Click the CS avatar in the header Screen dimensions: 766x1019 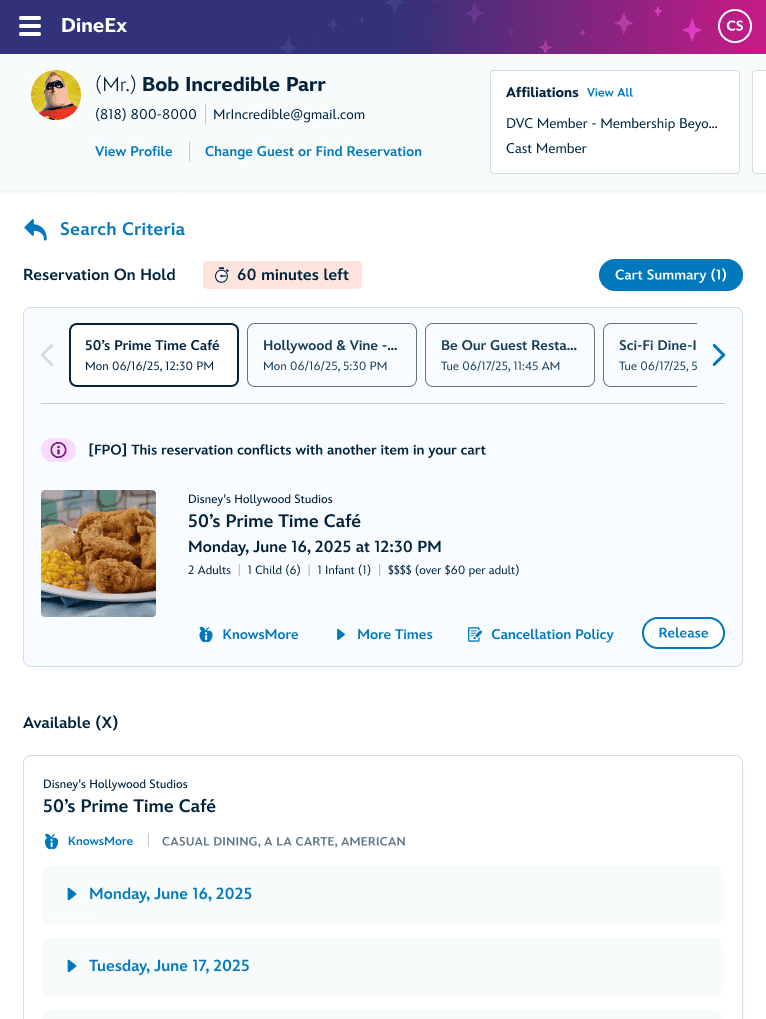(735, 26)
